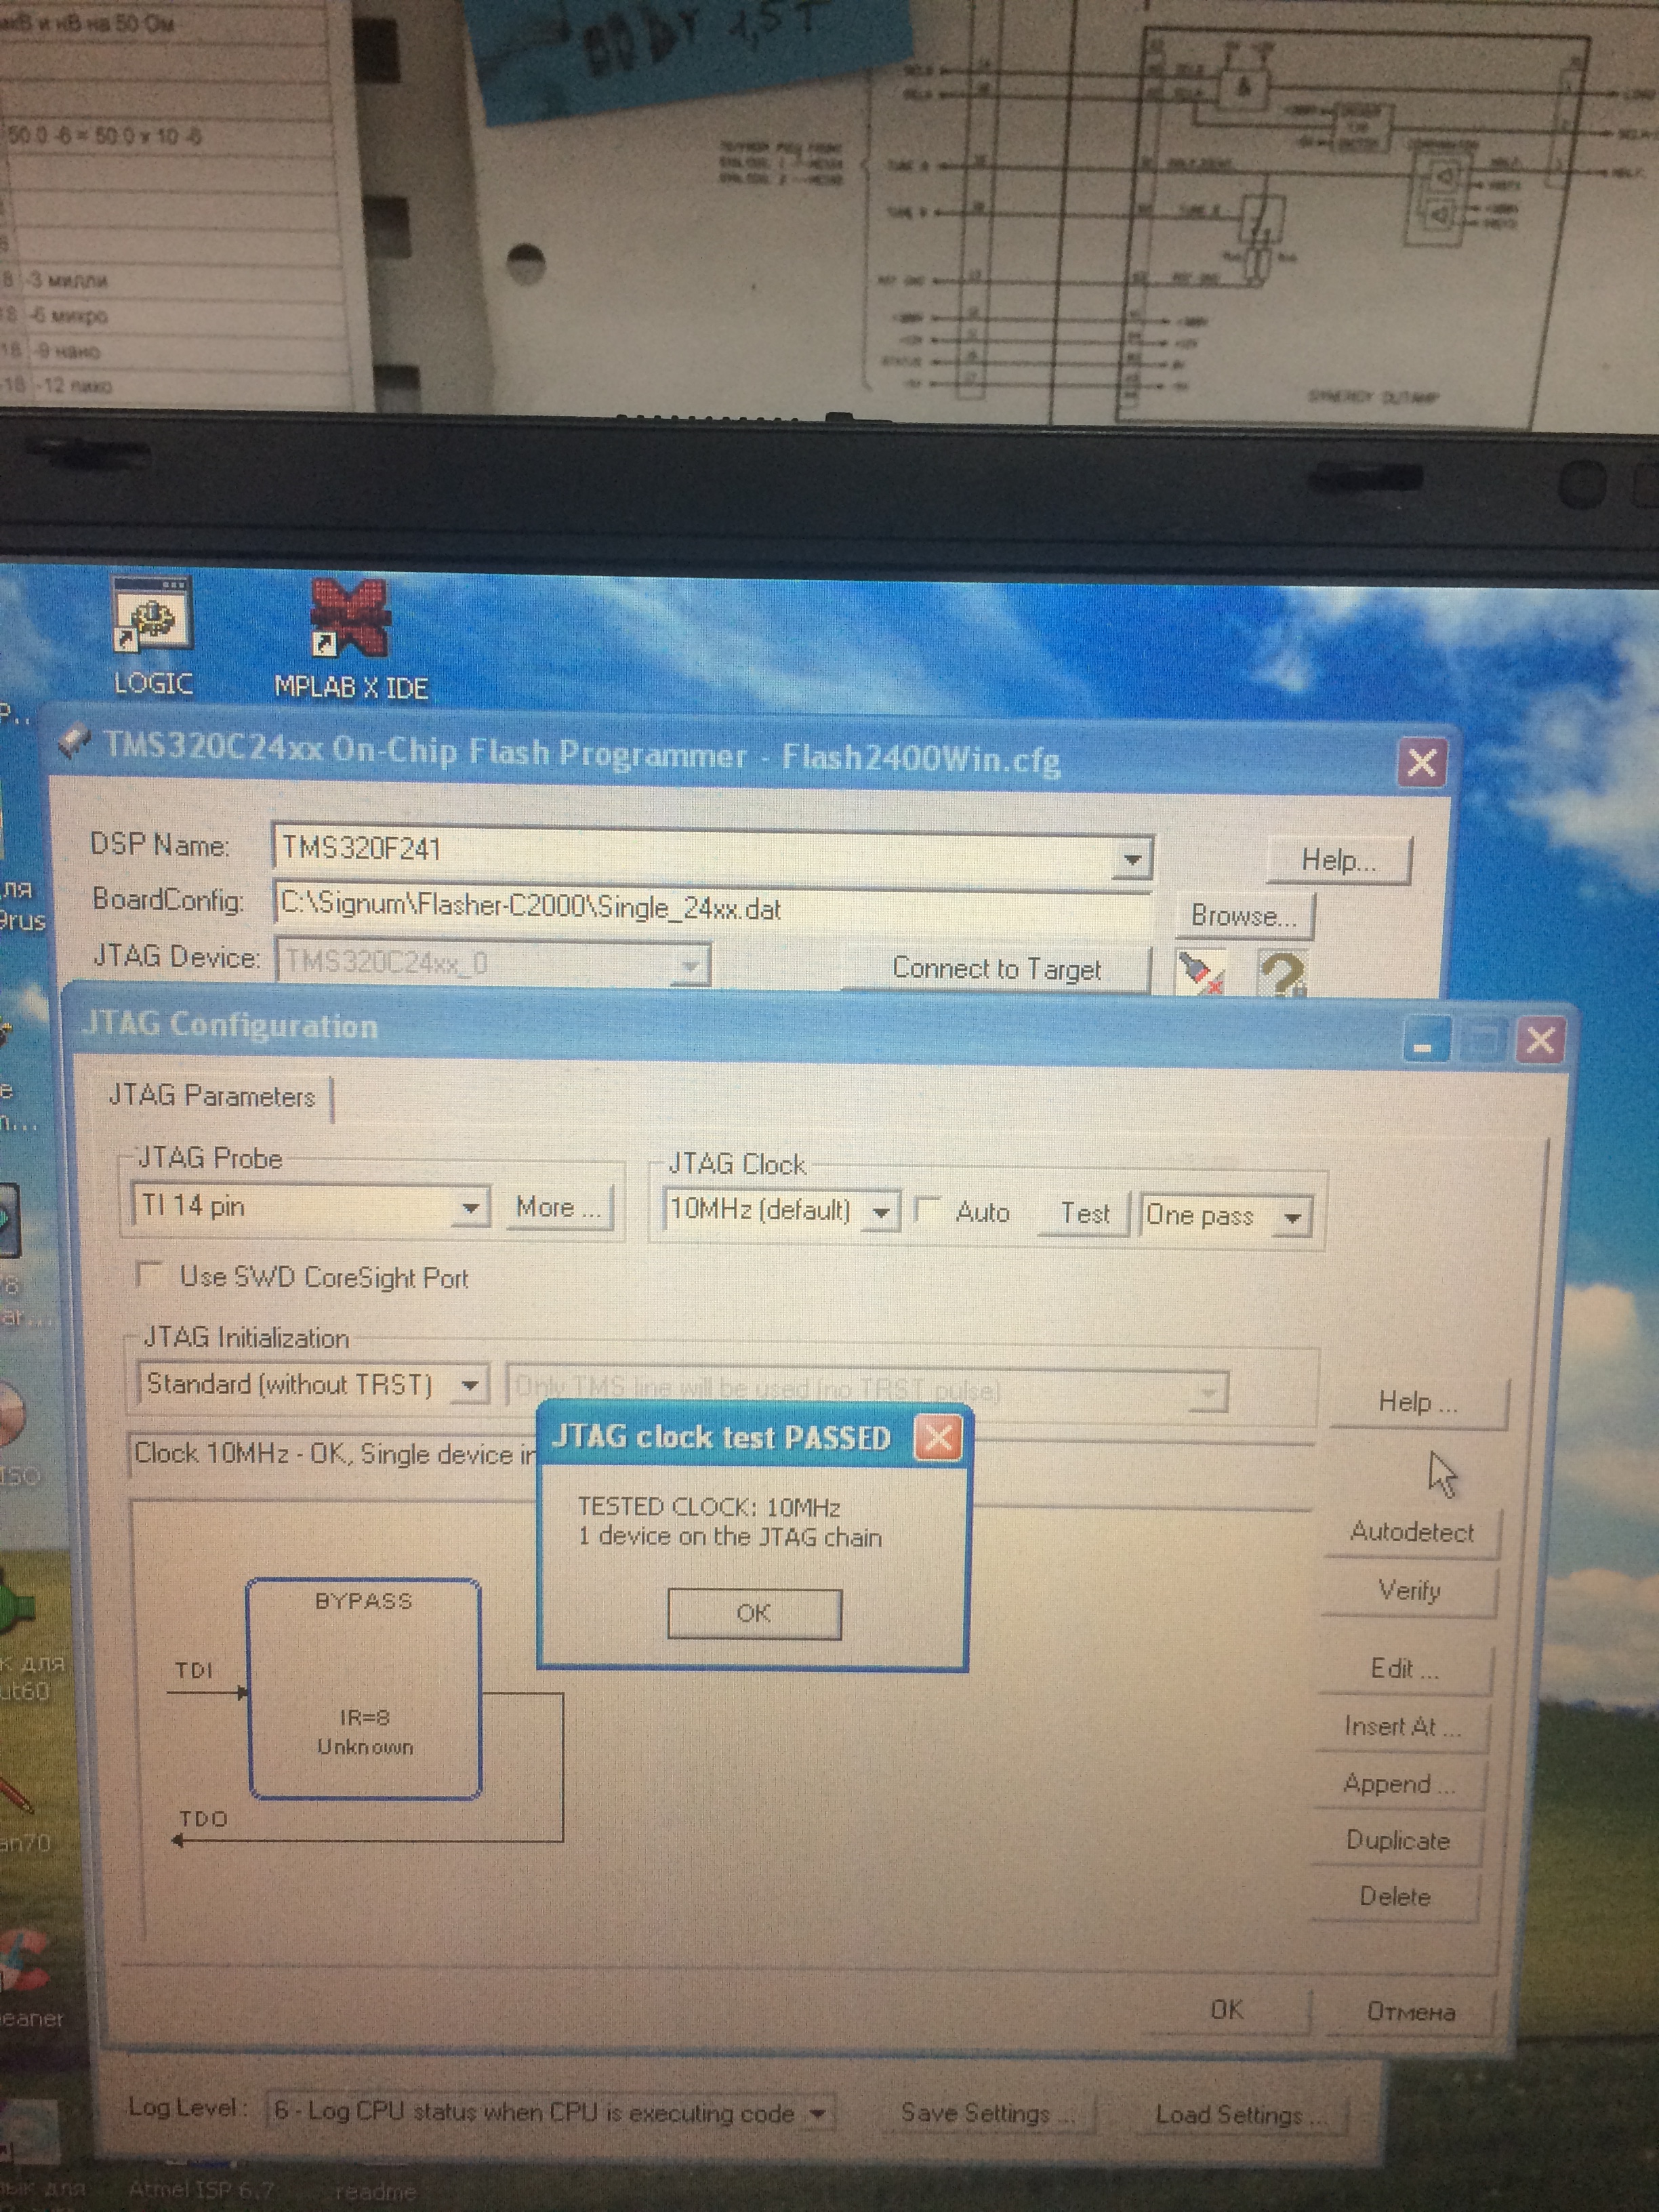The width and height of the screenshot is (1659, 2212).
Task: Click Help... in the JTAG Configuration dialog
Action: click(x=1418, y=1402)
